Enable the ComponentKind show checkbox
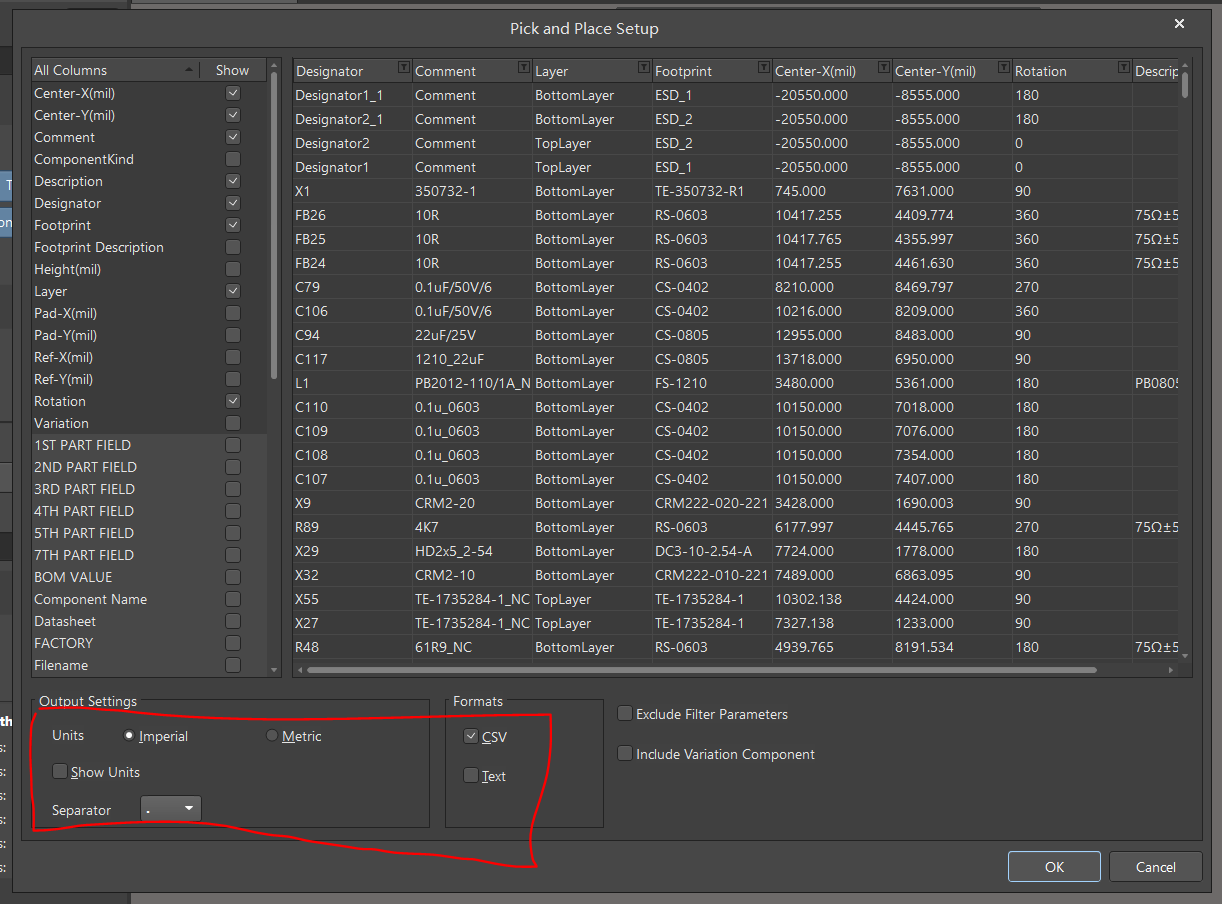 coord(233,159)
